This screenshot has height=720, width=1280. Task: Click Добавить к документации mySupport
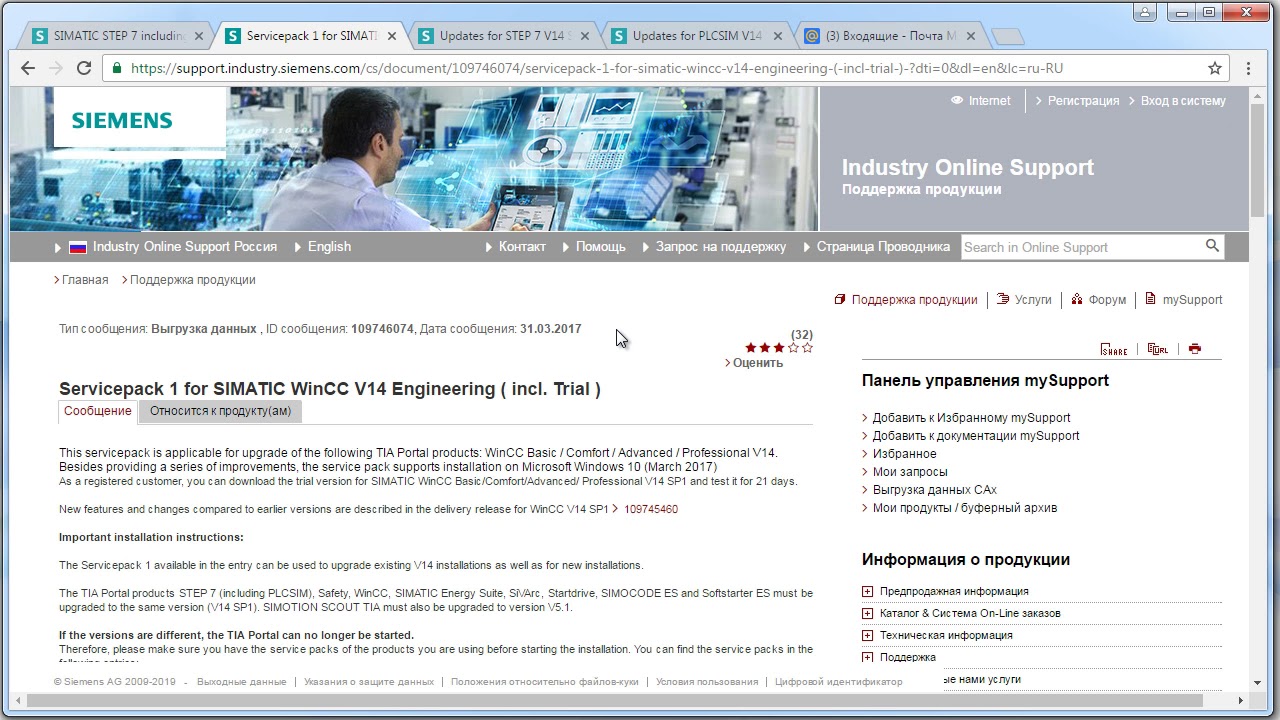coord(976,436)
